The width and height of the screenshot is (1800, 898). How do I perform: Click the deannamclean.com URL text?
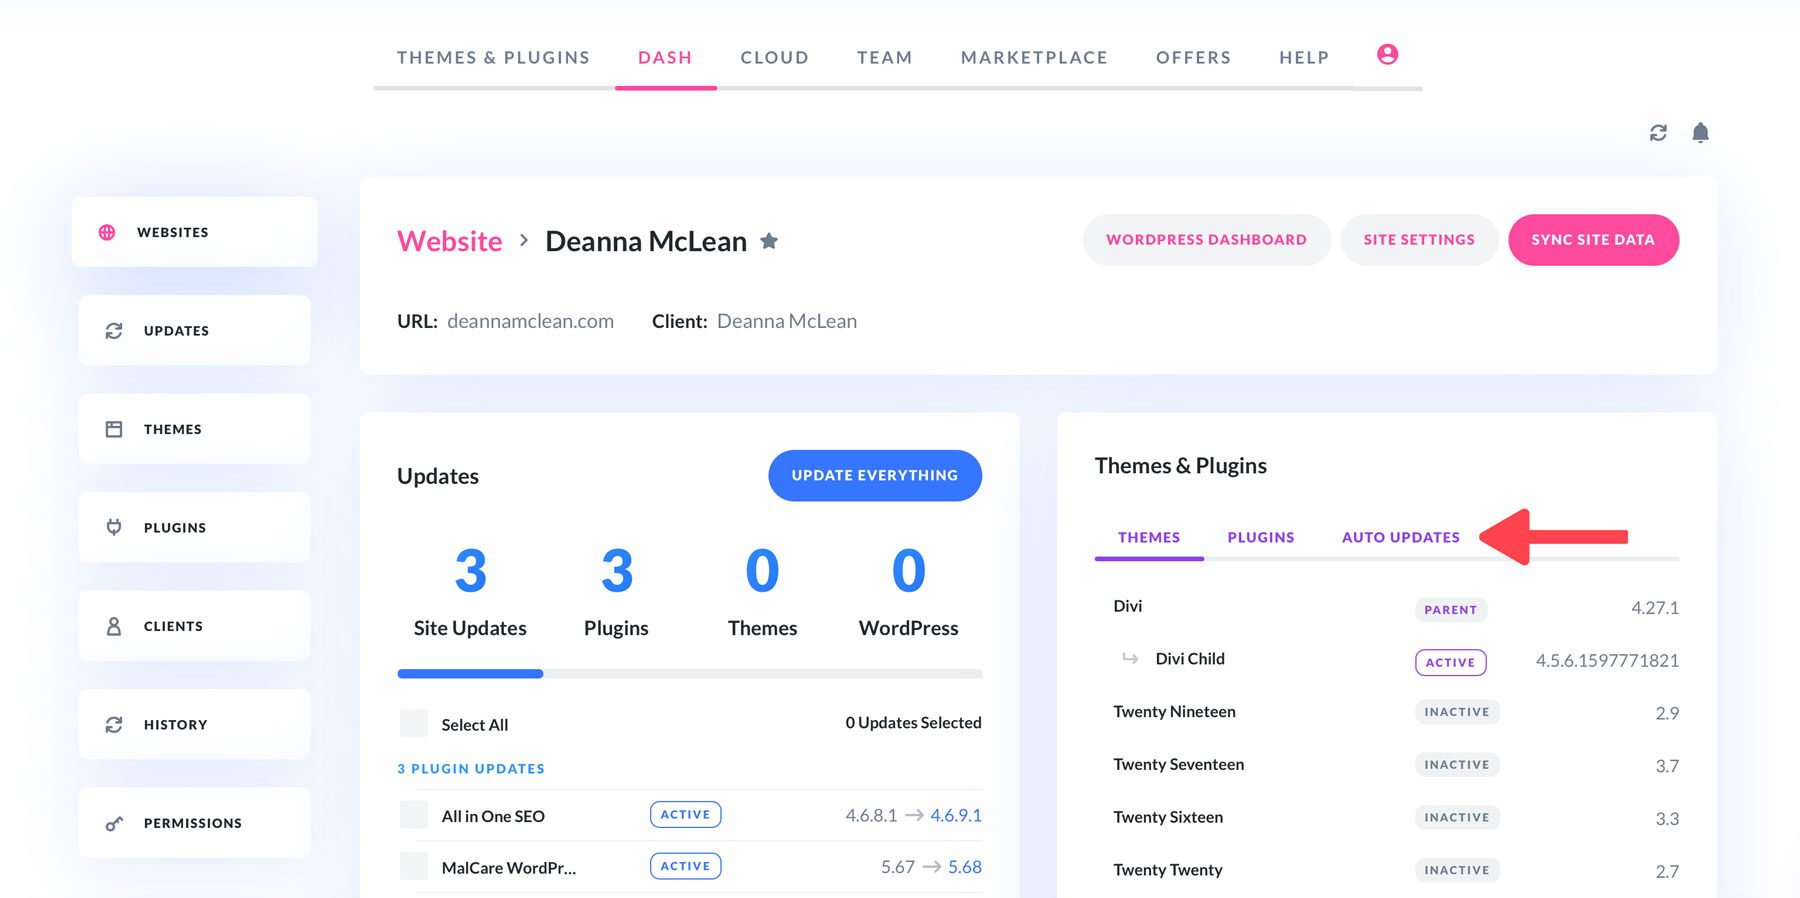point(530,321)
